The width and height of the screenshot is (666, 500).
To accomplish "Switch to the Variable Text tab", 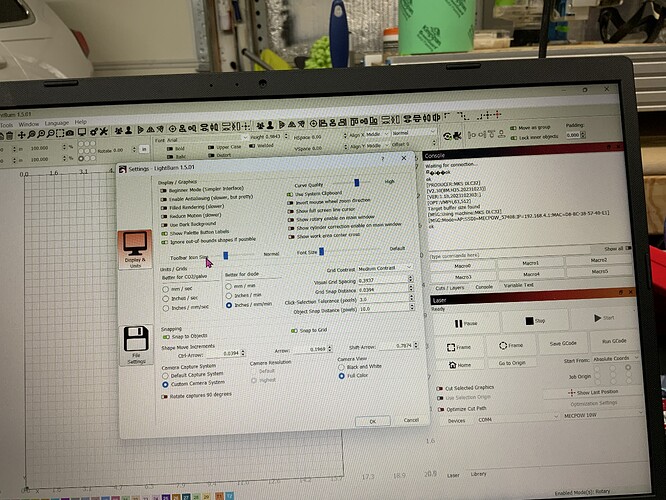I will (x=518, y=285).
